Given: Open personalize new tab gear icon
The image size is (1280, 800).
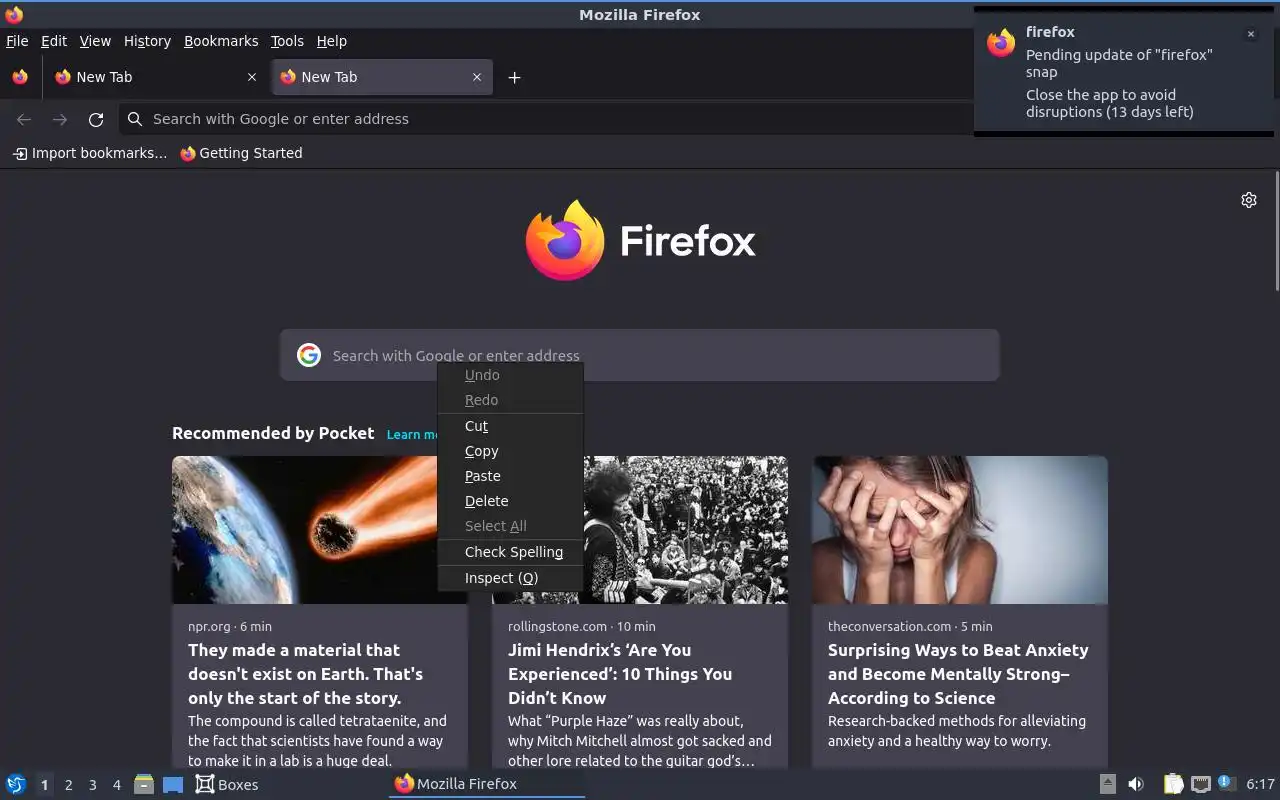Looking at the screenshot, I should pos(1249,200).
